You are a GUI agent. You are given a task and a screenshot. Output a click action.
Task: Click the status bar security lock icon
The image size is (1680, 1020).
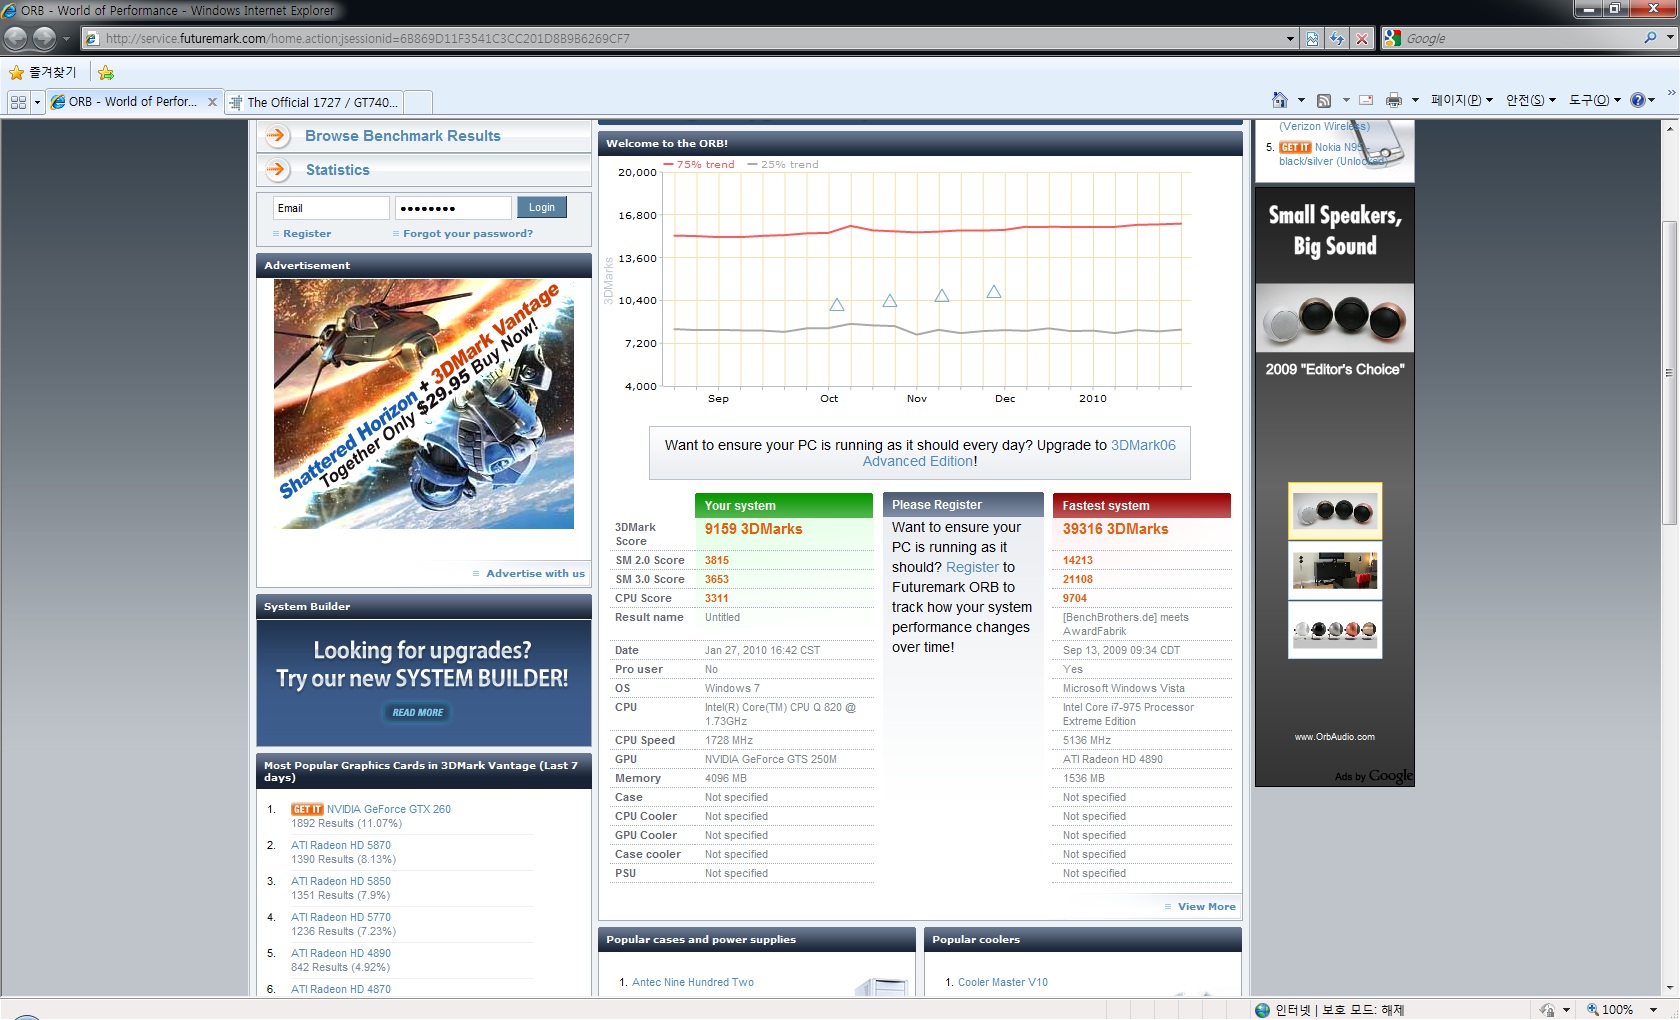[x=1548, y=1010]
